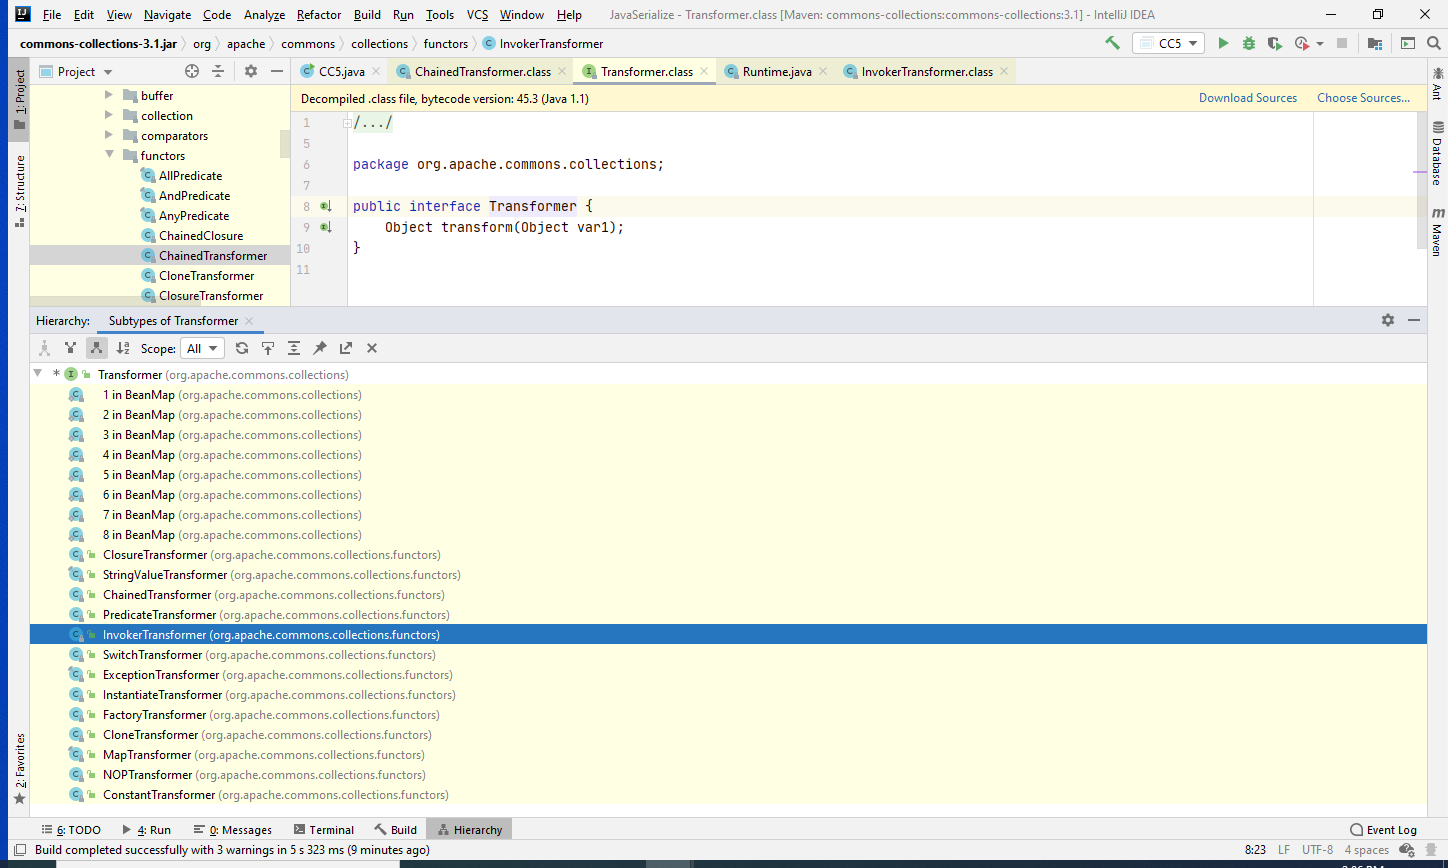Export hierarchy to text file

click(346, 348)
